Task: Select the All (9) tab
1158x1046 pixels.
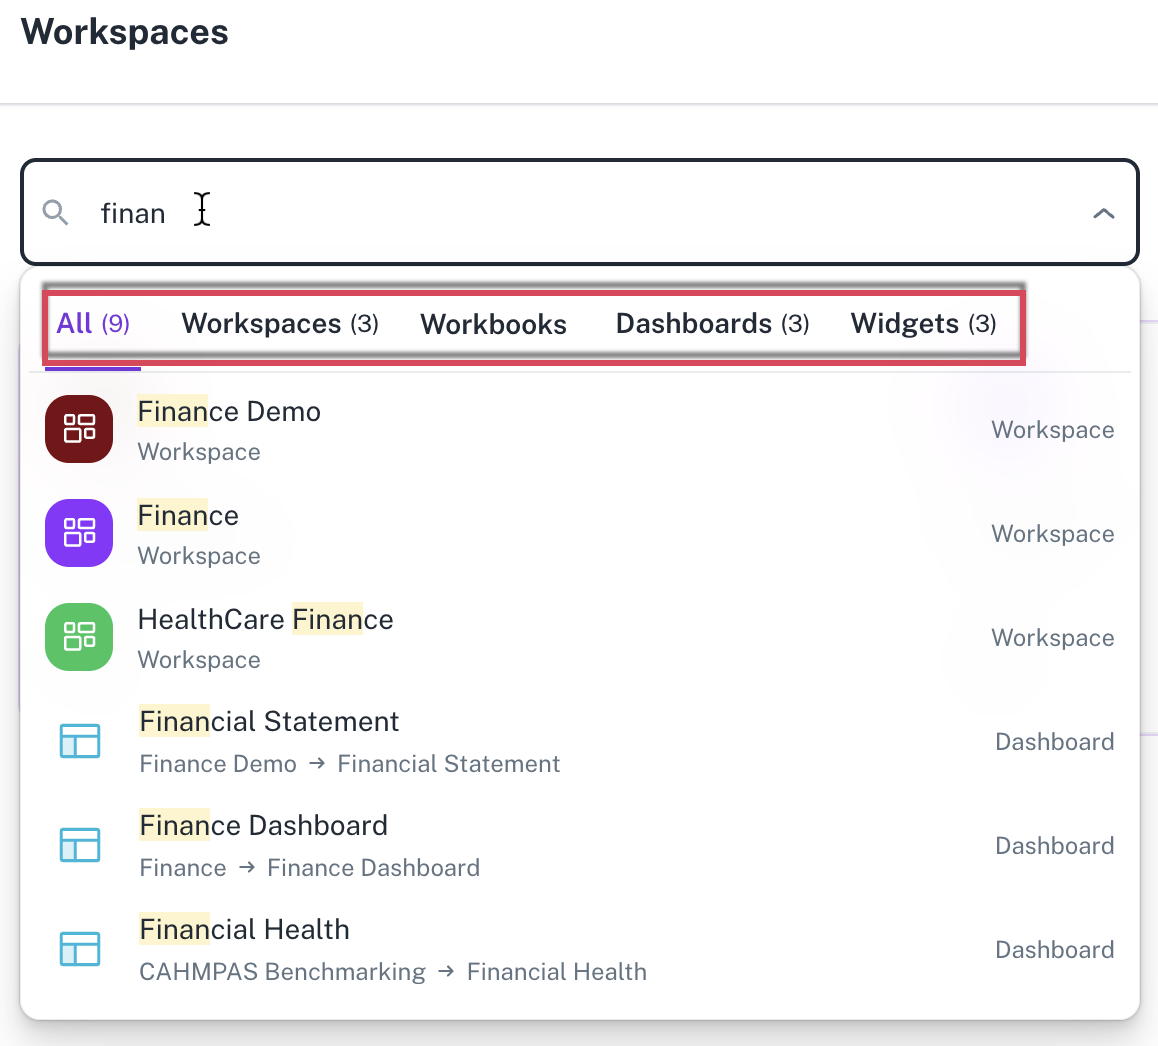Action: pyautogui.click(x=93, y=324)
